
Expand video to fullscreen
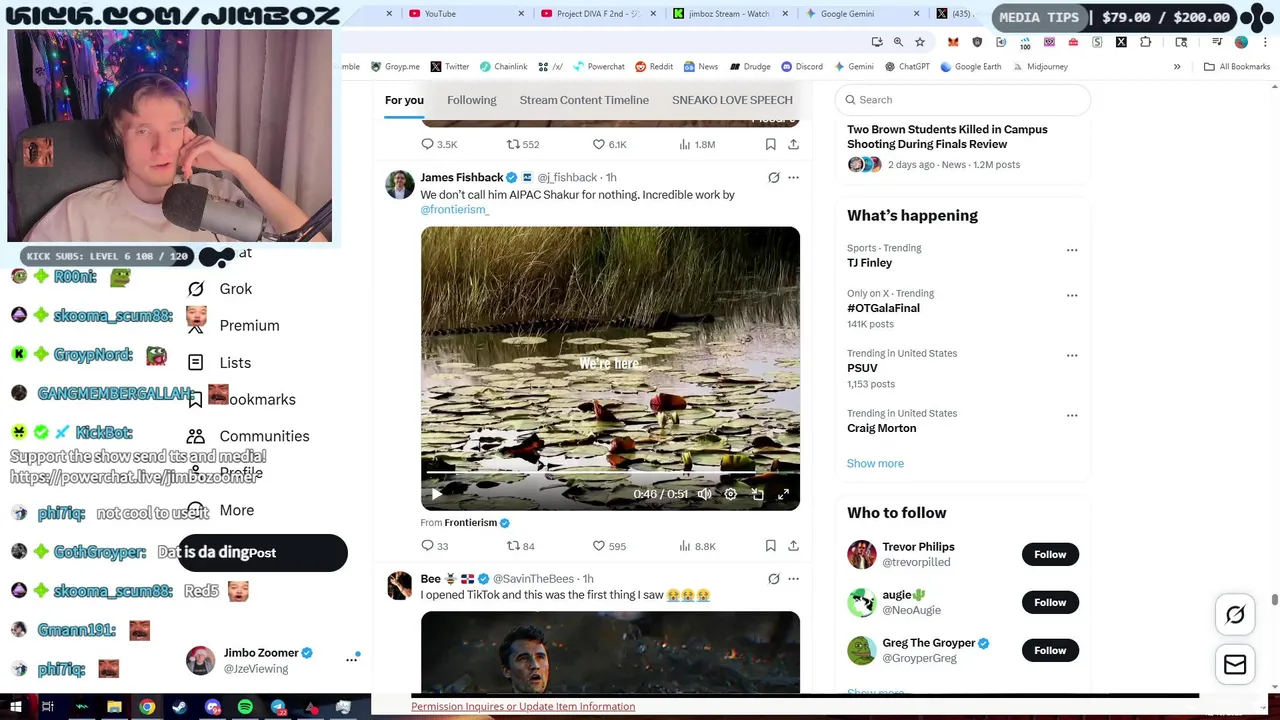point(783,494)
